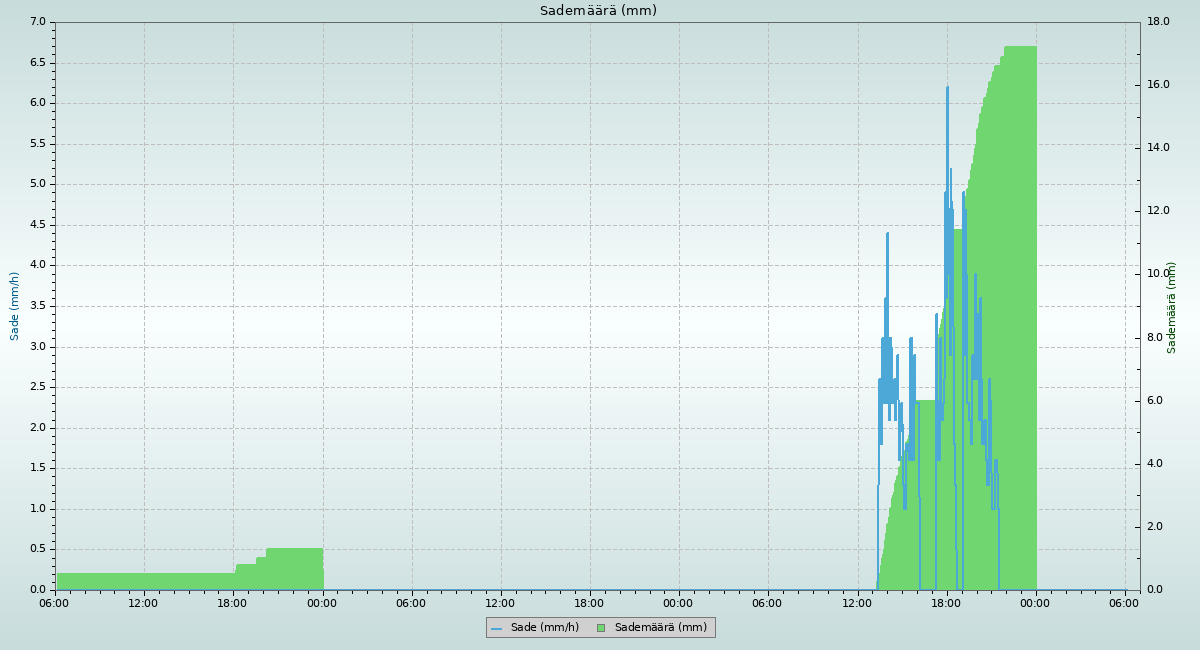Click the tallest blue rain rate spike peak
The width and height of the screenshot is (1200, 650).
point(947,88)
